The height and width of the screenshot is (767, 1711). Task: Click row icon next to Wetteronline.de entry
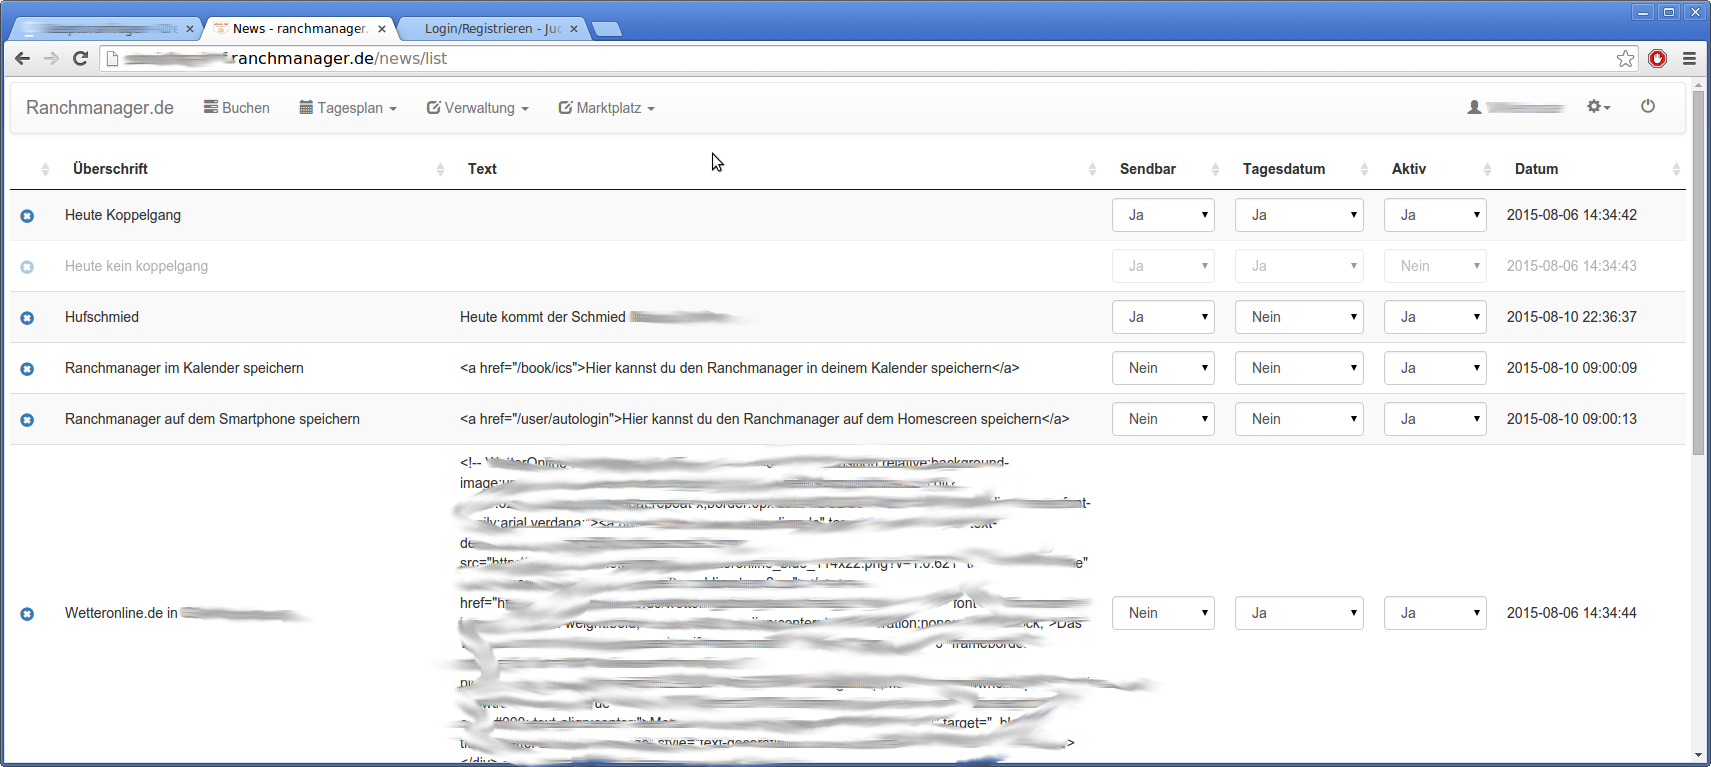coord(27,614)
